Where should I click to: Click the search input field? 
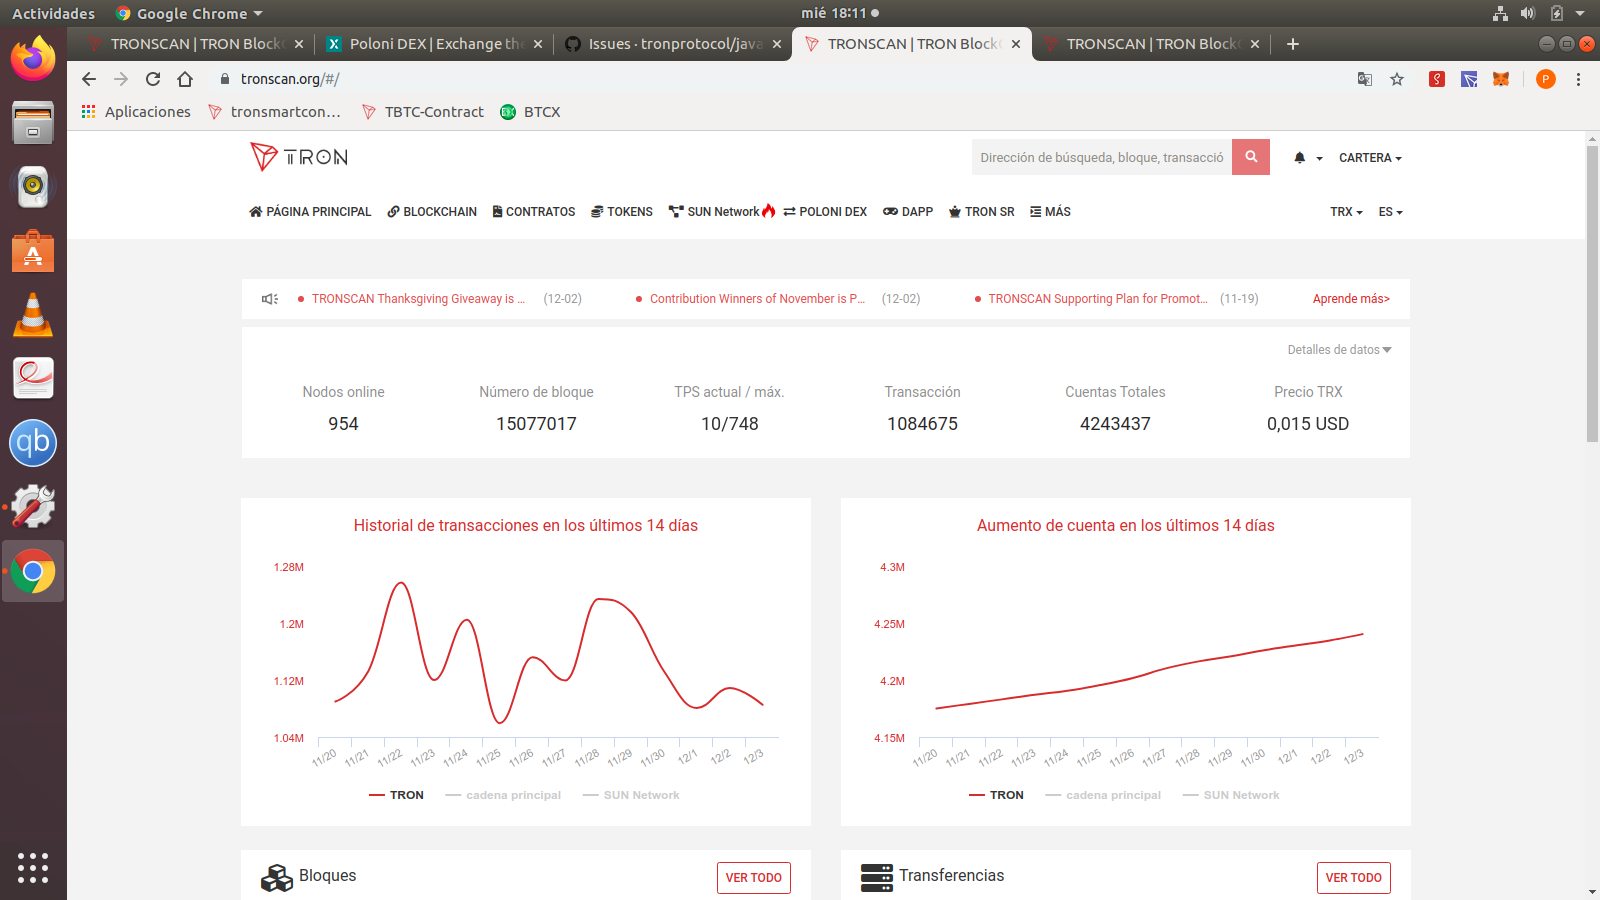click(x=1100, y=157)
